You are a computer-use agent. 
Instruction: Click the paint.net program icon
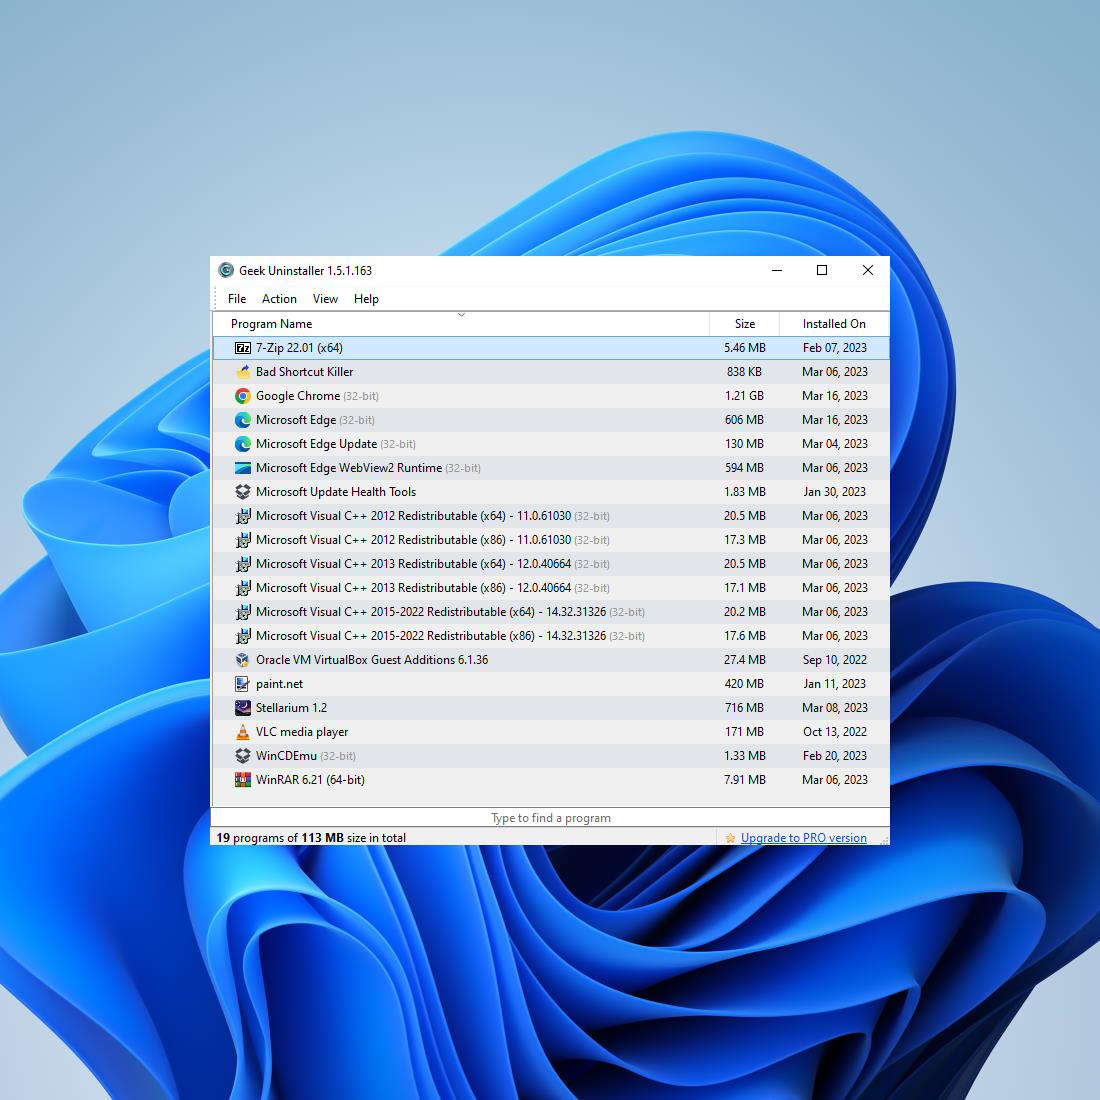click(243, 684)
